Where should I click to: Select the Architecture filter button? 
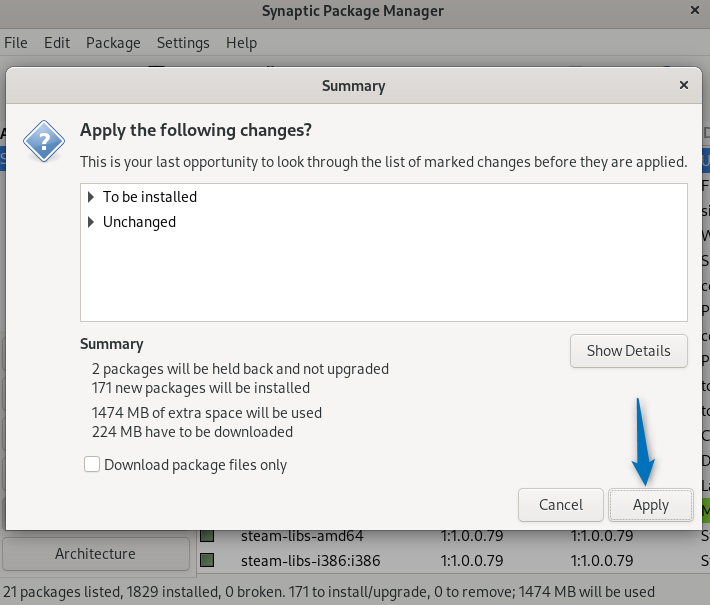click(x=95, y=553)
